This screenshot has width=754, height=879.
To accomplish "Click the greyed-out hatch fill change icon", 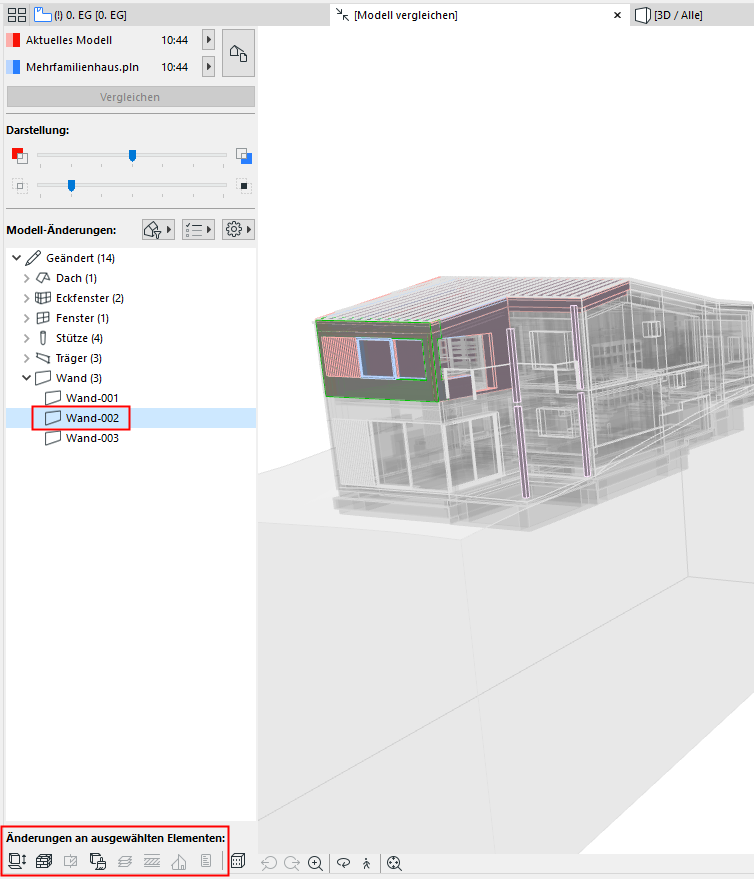I will (x=152, y=861).
